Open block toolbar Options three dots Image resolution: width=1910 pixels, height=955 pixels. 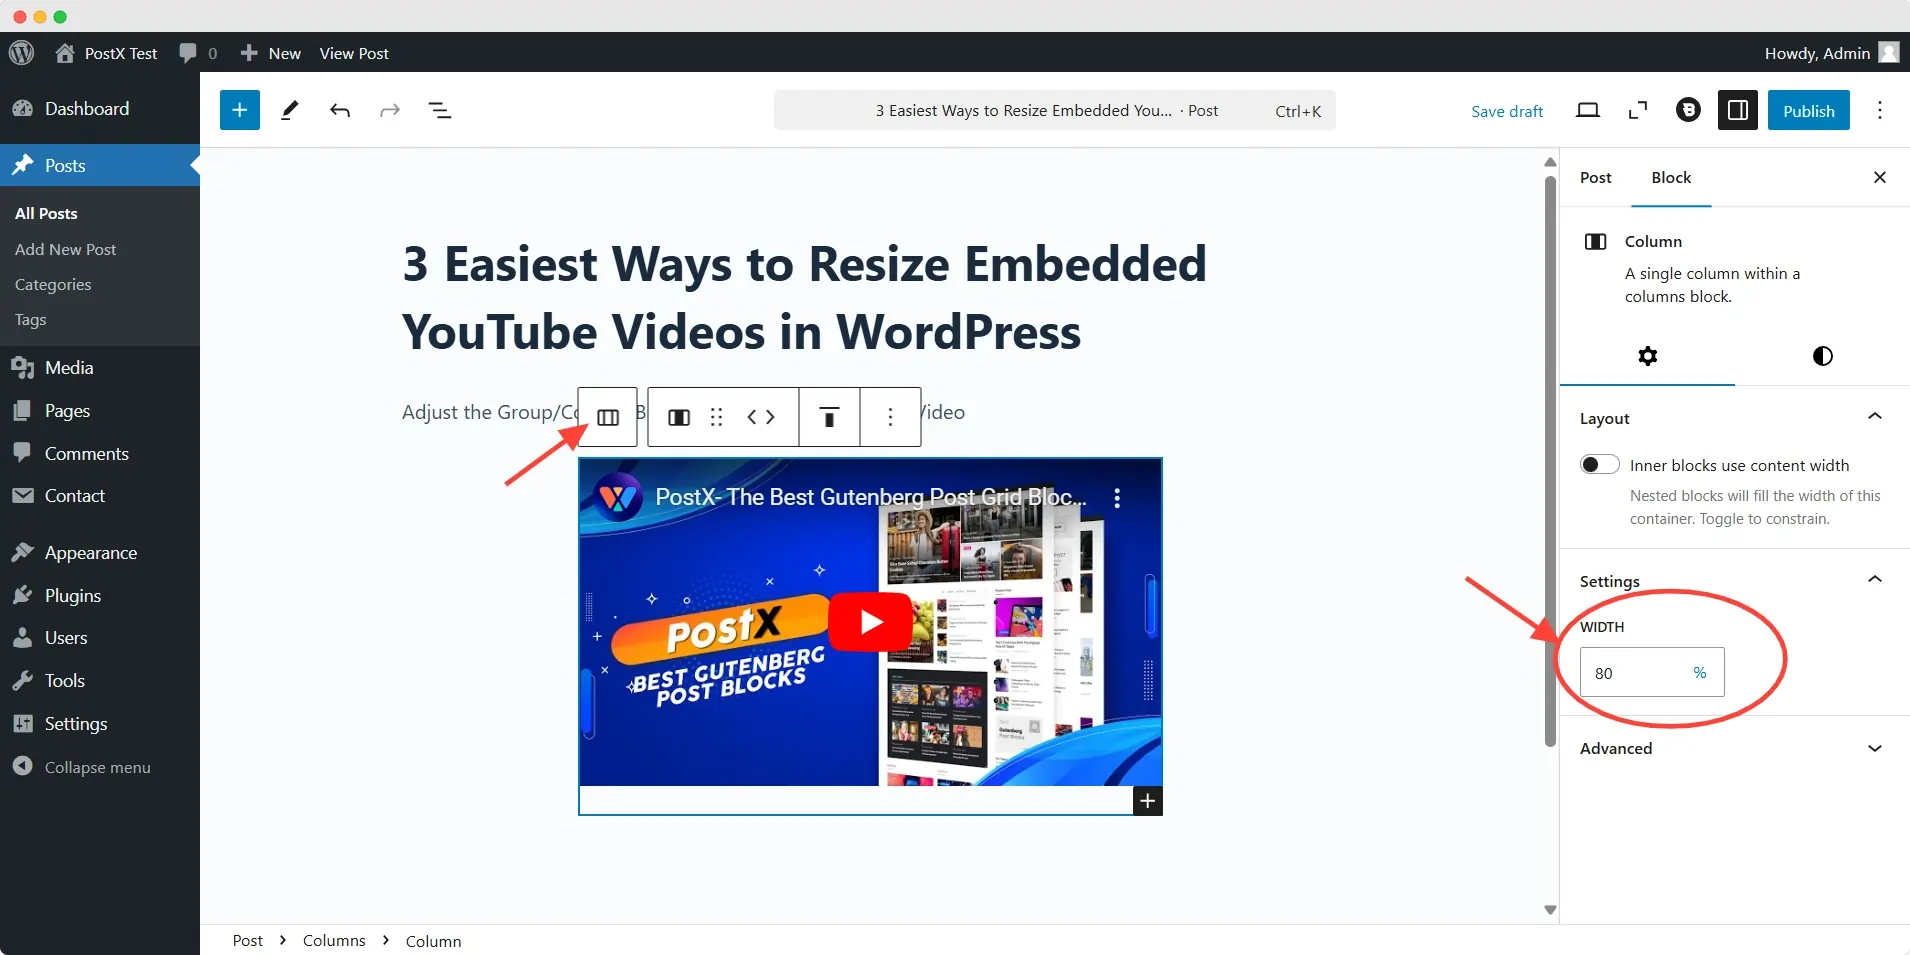[890, 417]
